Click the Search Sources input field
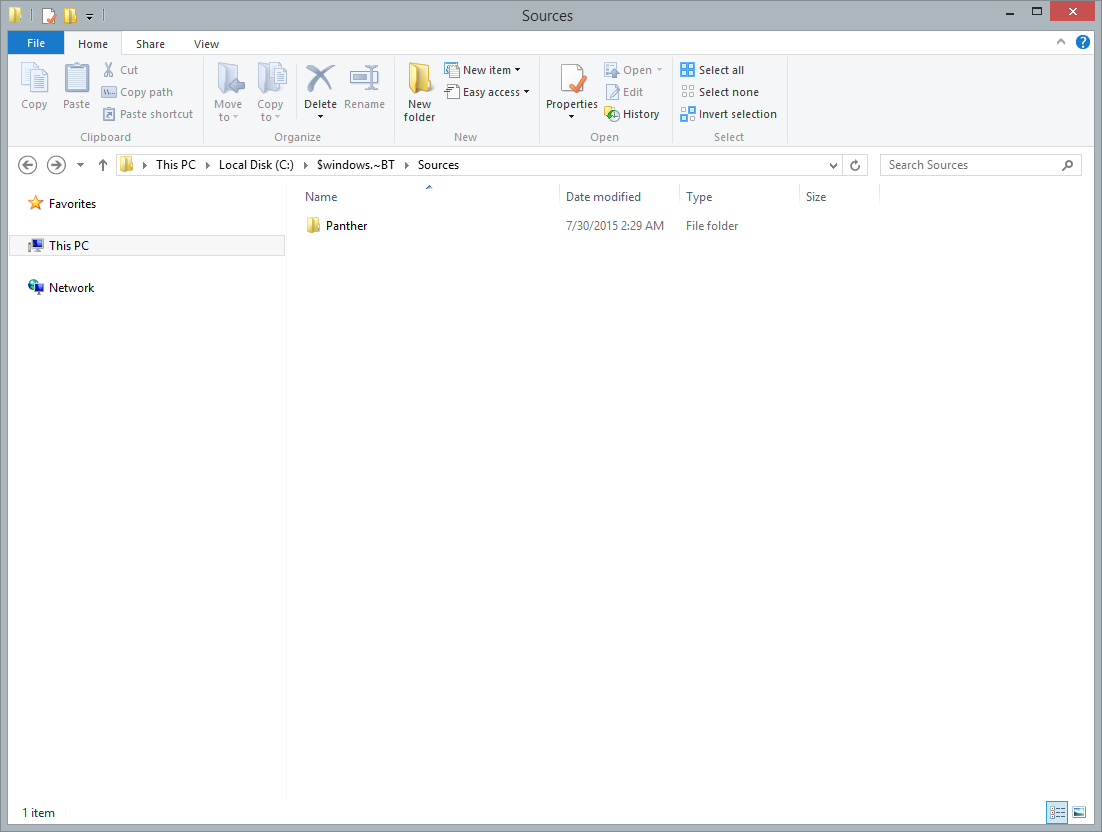The height and width of the screenshot is (832, 1102). coord(970,165)
